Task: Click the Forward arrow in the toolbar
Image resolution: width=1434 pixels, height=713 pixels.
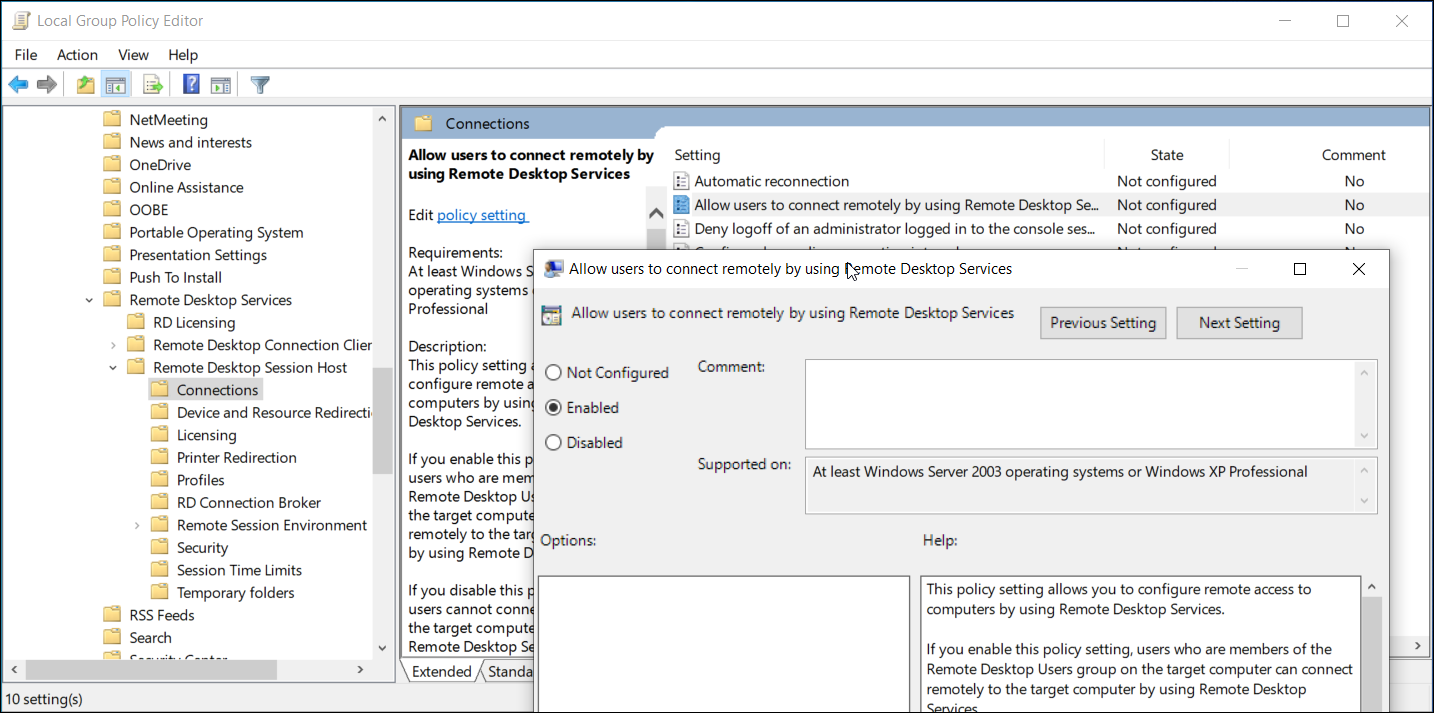Action: pos(46,85)
